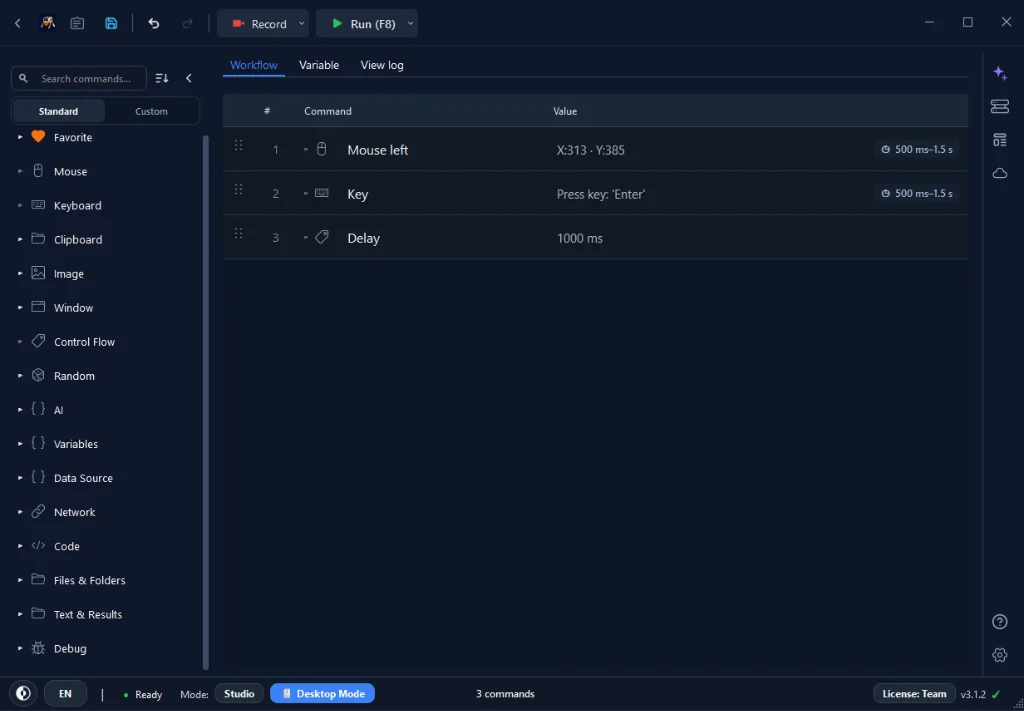Screen dimensions: 1024x711
Task: Change language with the EN button
Action: tap(65, 693)
